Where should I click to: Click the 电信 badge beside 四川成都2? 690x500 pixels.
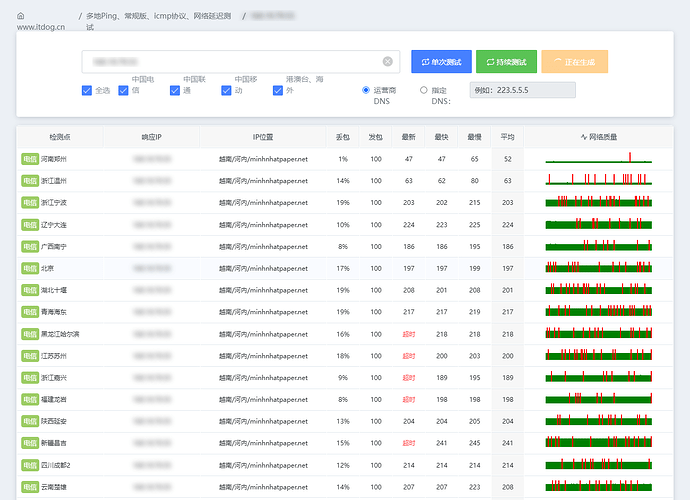[x=30, y=465]
